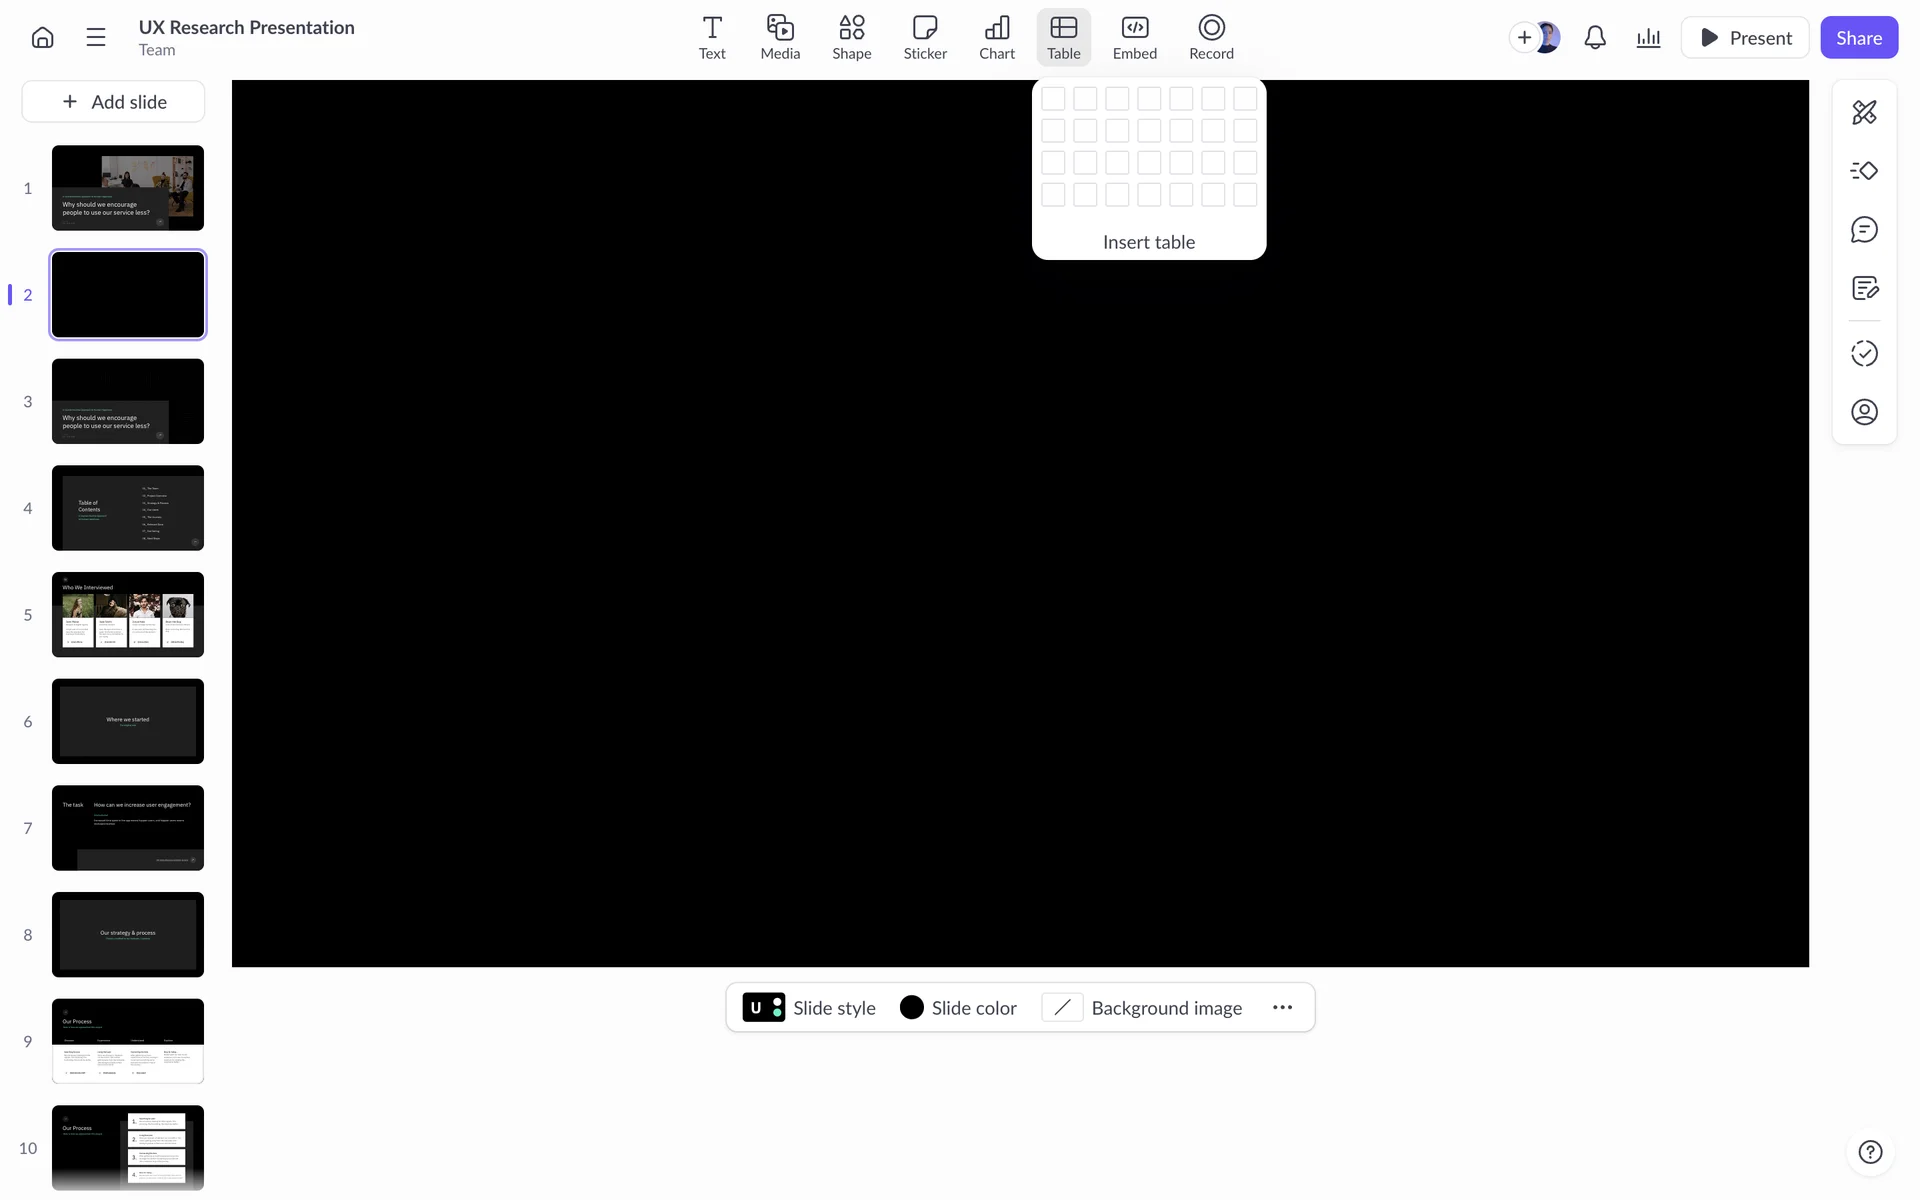Choose a Background image
1920x1200 pixels.
[1142, 1008]
